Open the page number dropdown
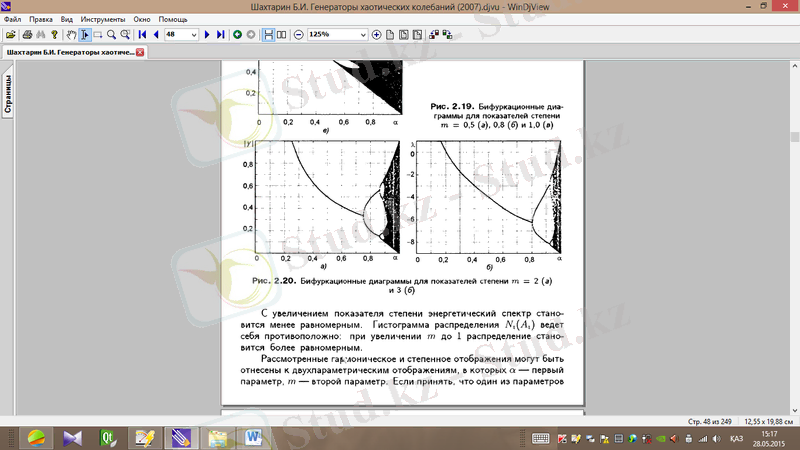Viewport: 800px width, 450px height. [194, 34]
